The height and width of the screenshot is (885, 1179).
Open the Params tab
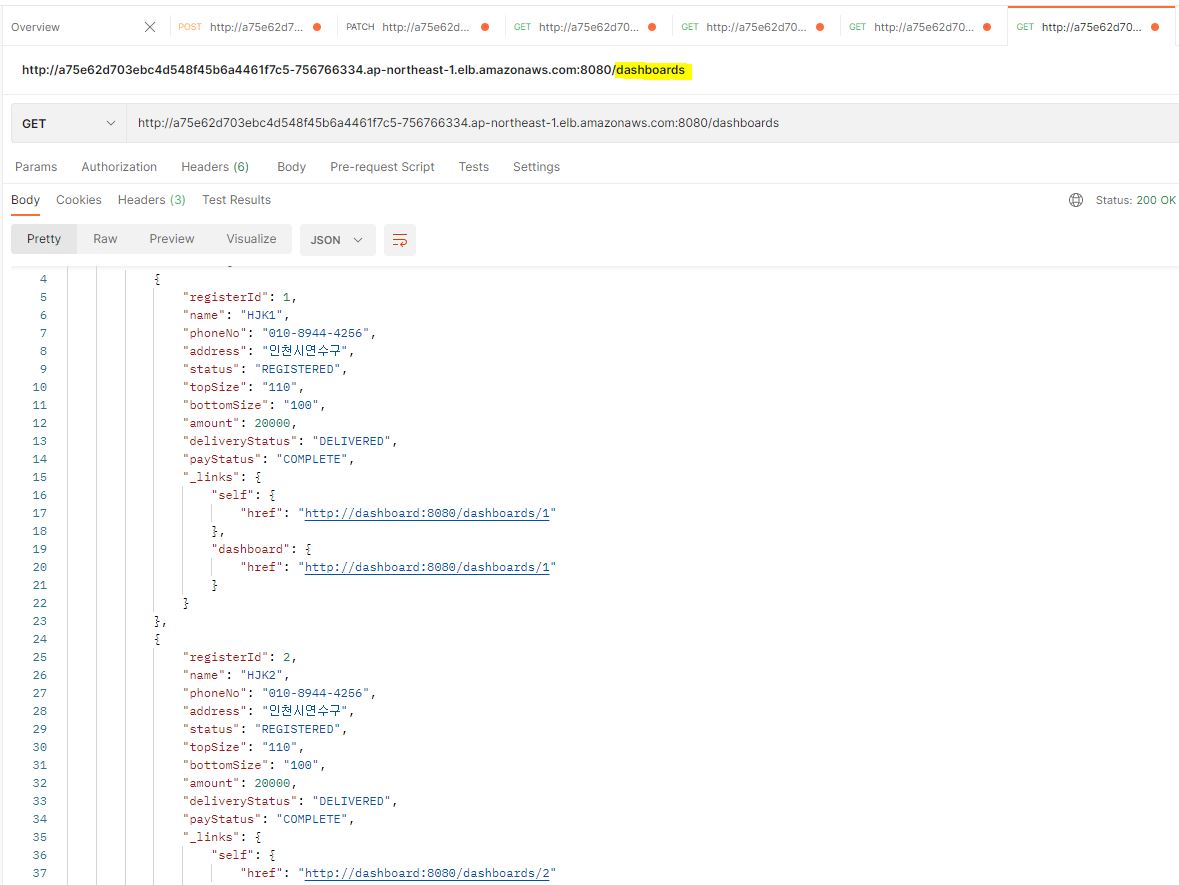[x=36, y=166]
